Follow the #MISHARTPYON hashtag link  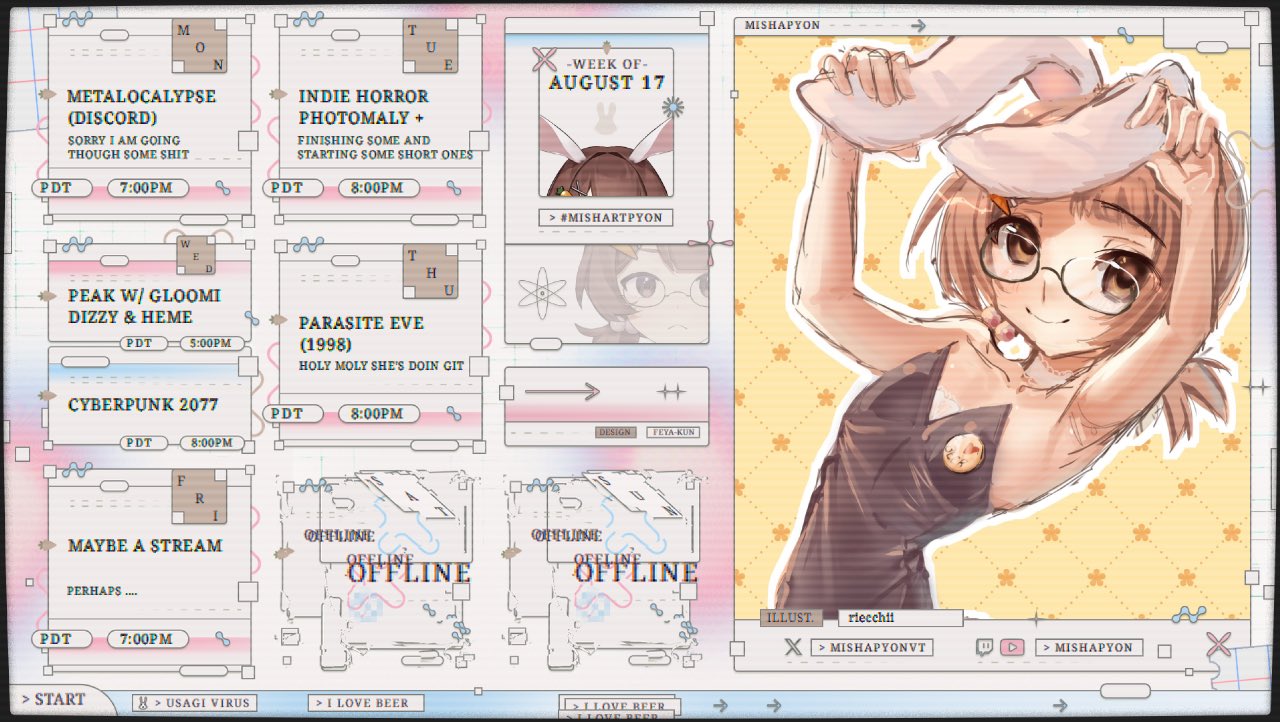point(606,217)
